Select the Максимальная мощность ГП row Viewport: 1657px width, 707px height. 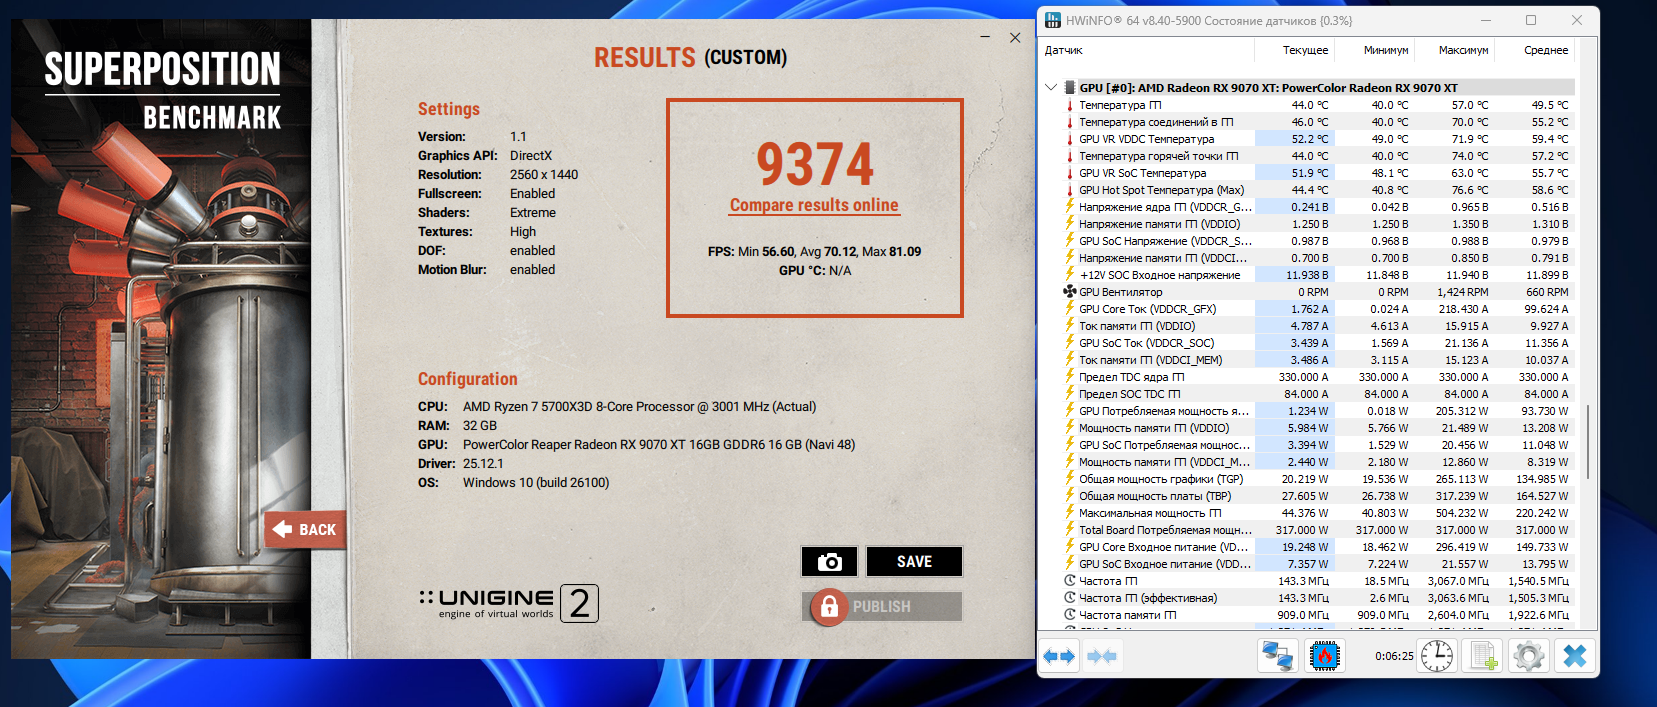pyautogui.click(x=1318, y=513)
